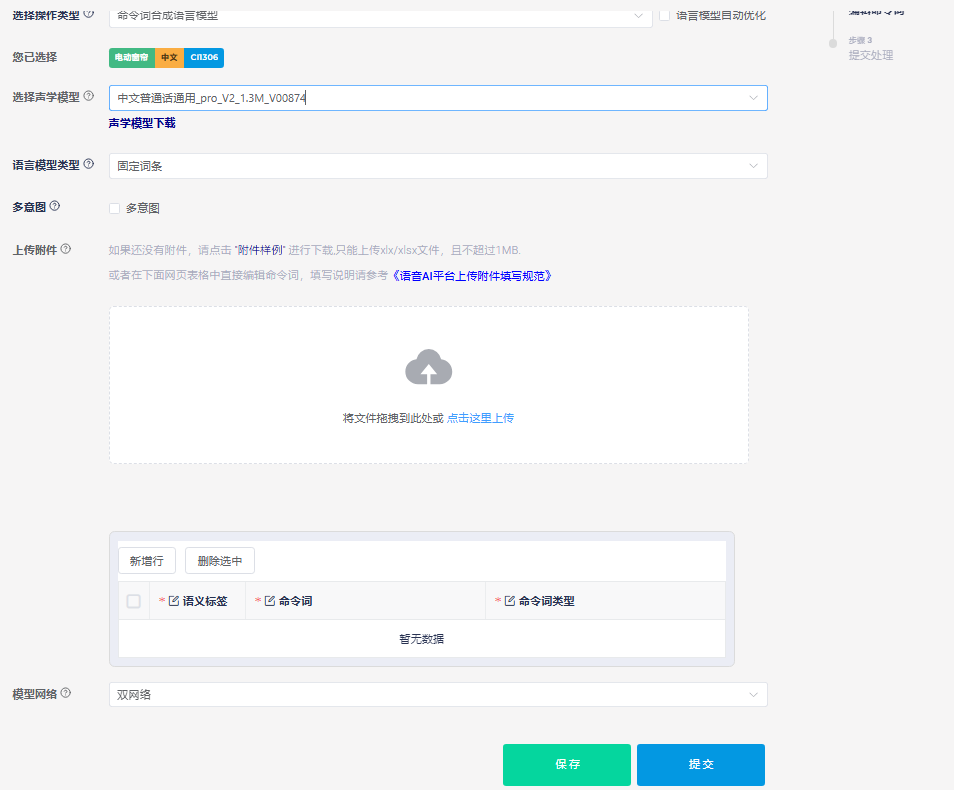The width and height of the screenshot is (954, 790).
Task: Click the edit icon on the 命令词类型 column
Action: [509, 600]
